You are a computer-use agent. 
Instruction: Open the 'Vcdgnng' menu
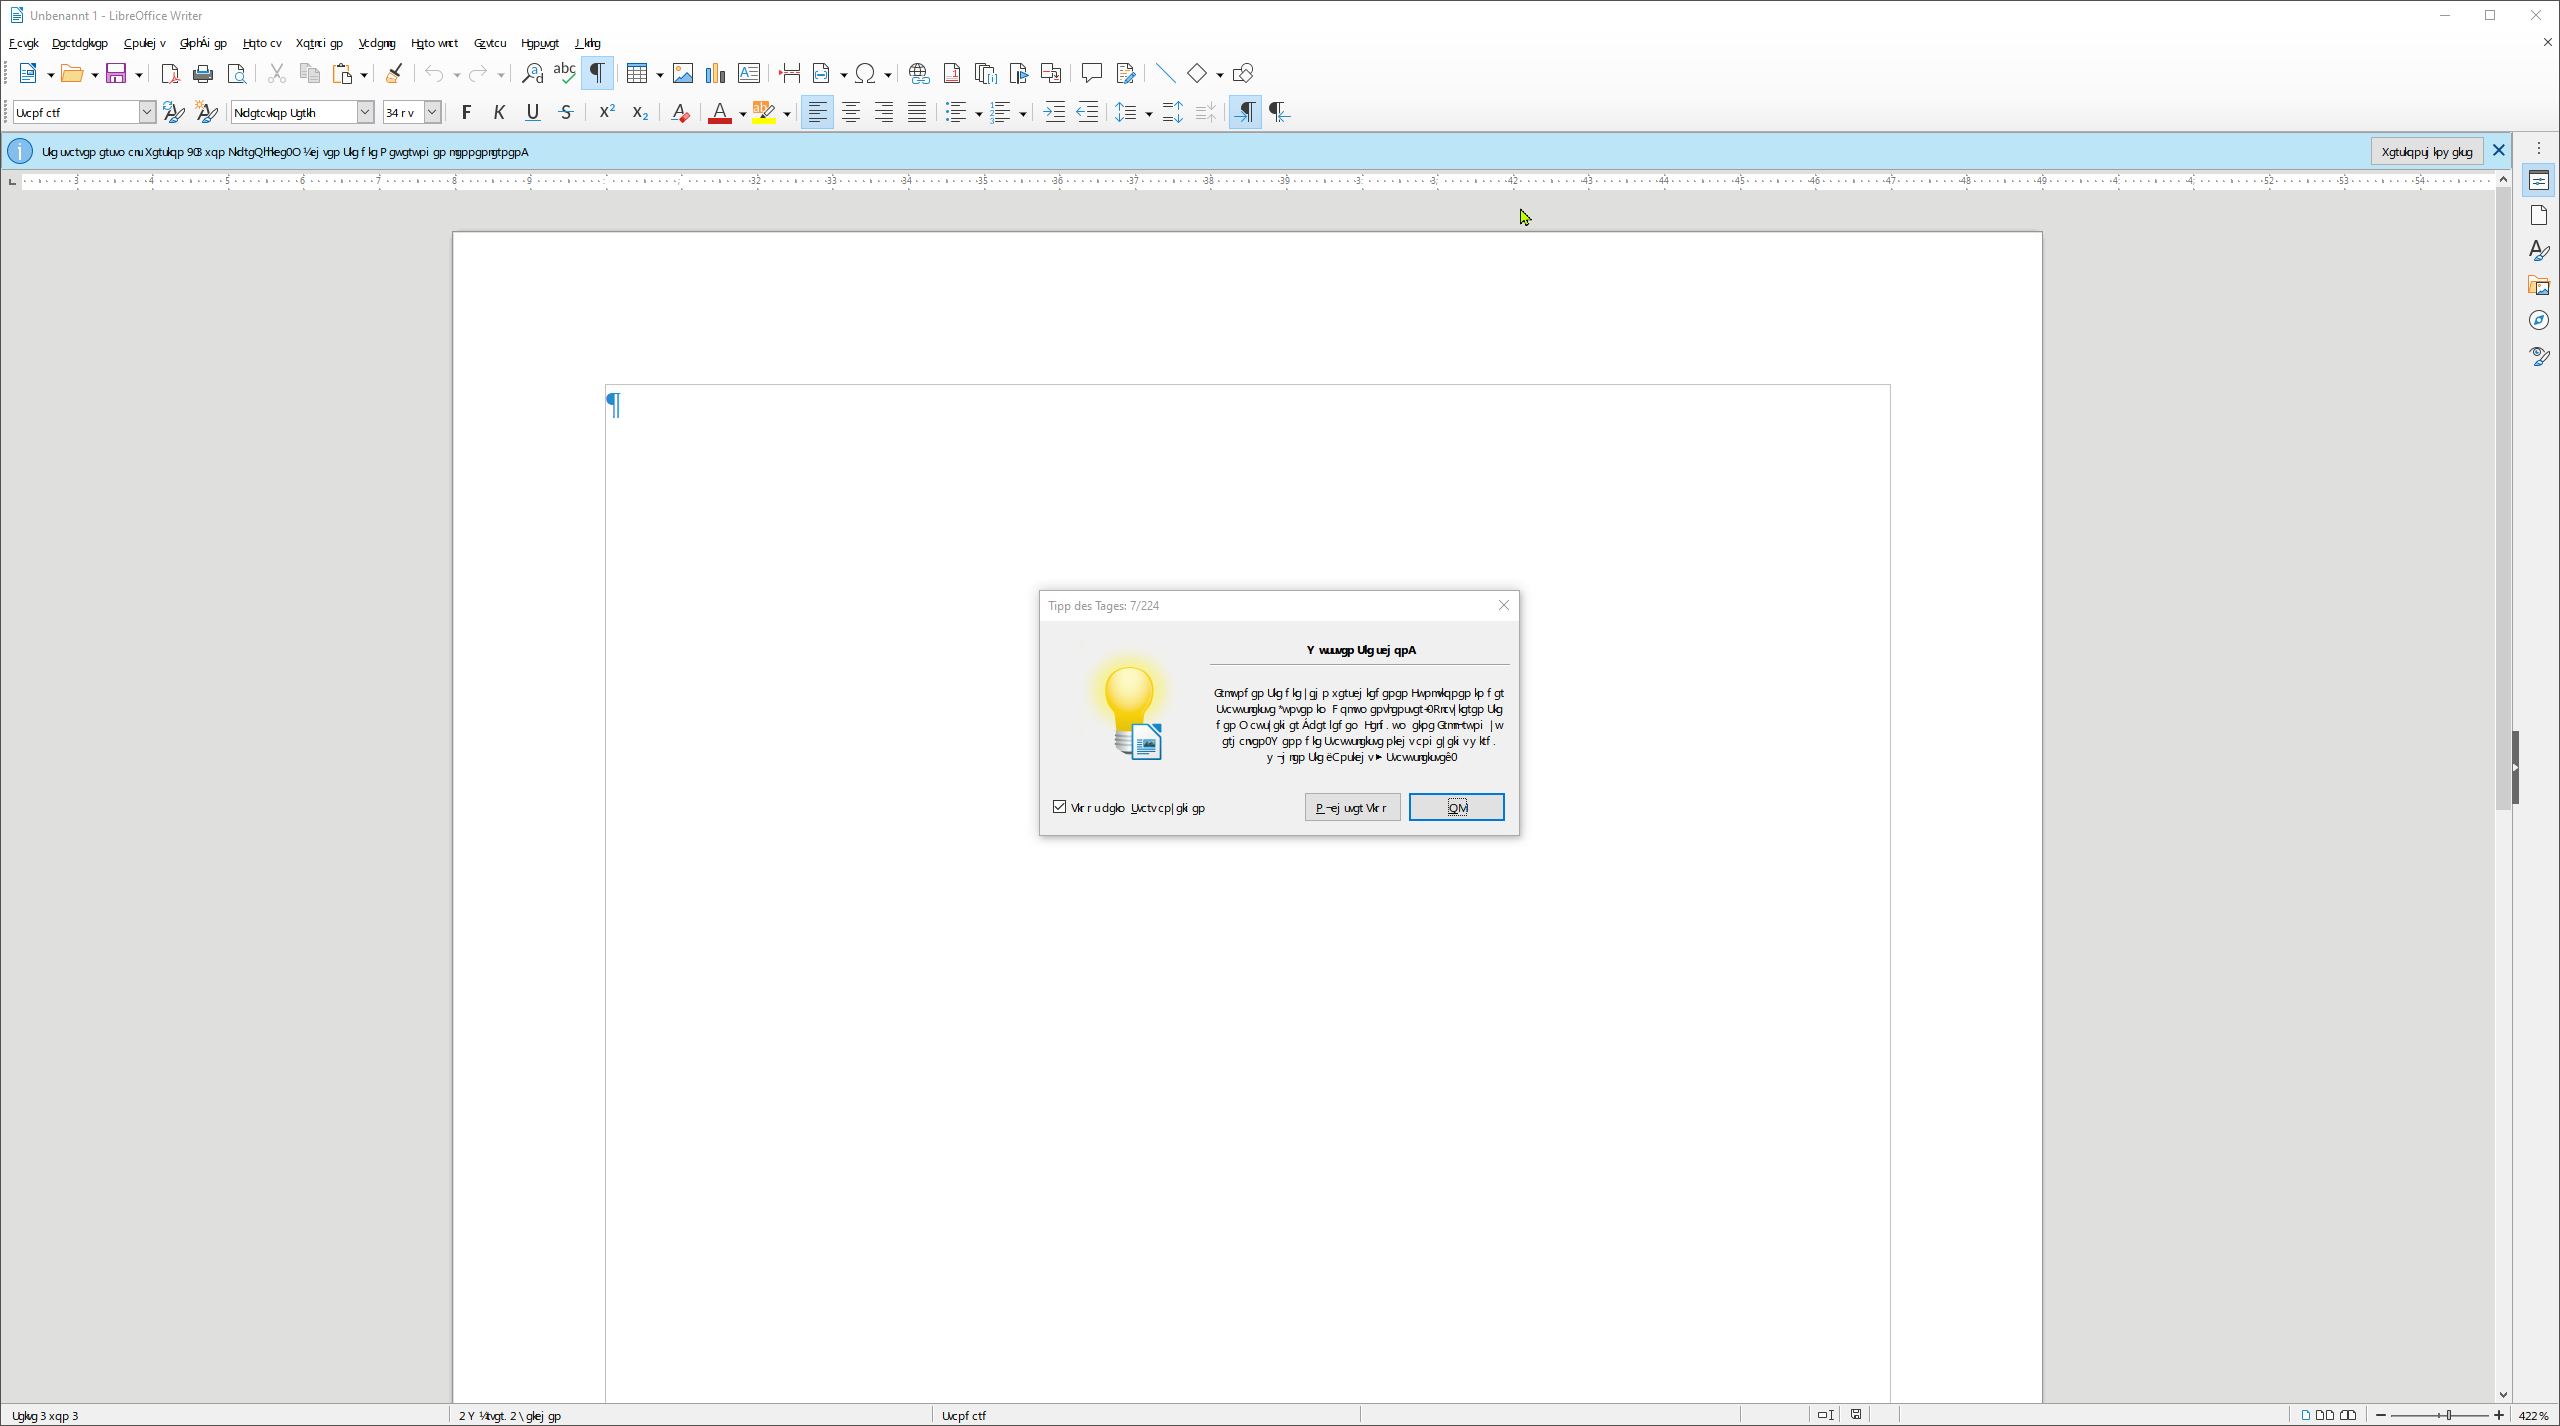[x=377, y=43]
